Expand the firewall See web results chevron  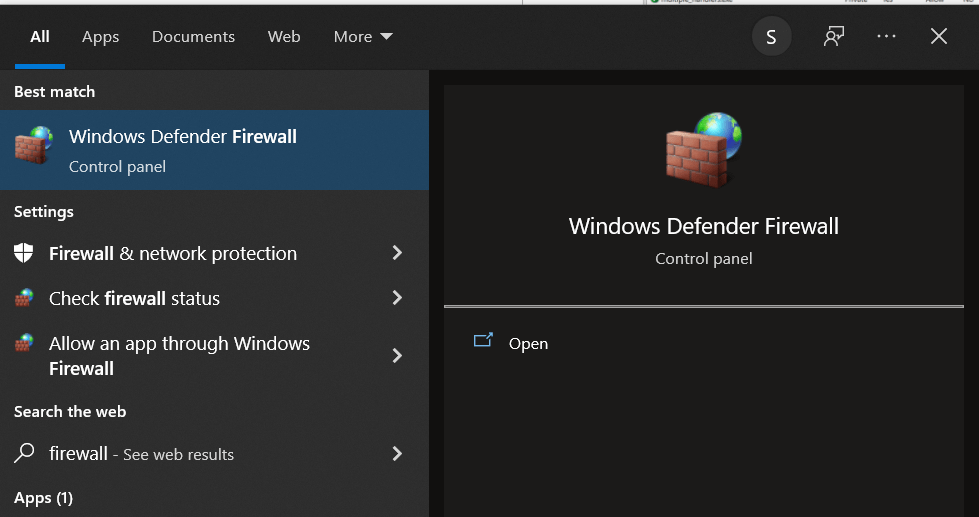point(397,453)
